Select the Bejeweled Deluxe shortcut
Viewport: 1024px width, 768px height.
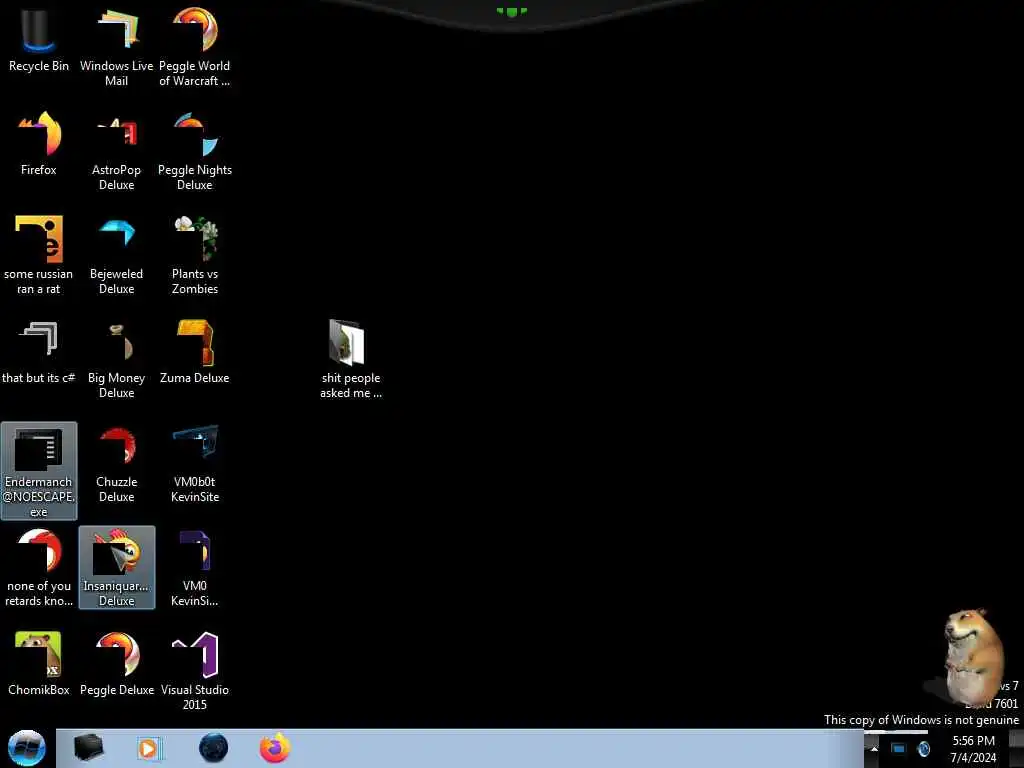116,255
